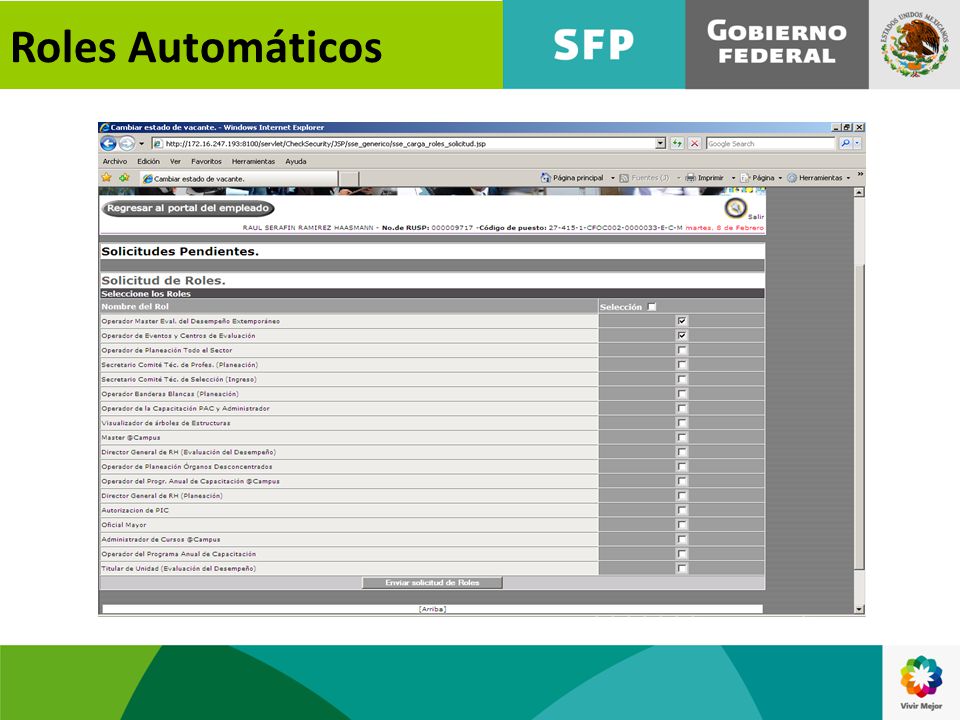Image resolution: width=960 pixels, height=720 pixels.
Task: Check Operador de Planeación Todo el Sector
Action: coord(681,350)
